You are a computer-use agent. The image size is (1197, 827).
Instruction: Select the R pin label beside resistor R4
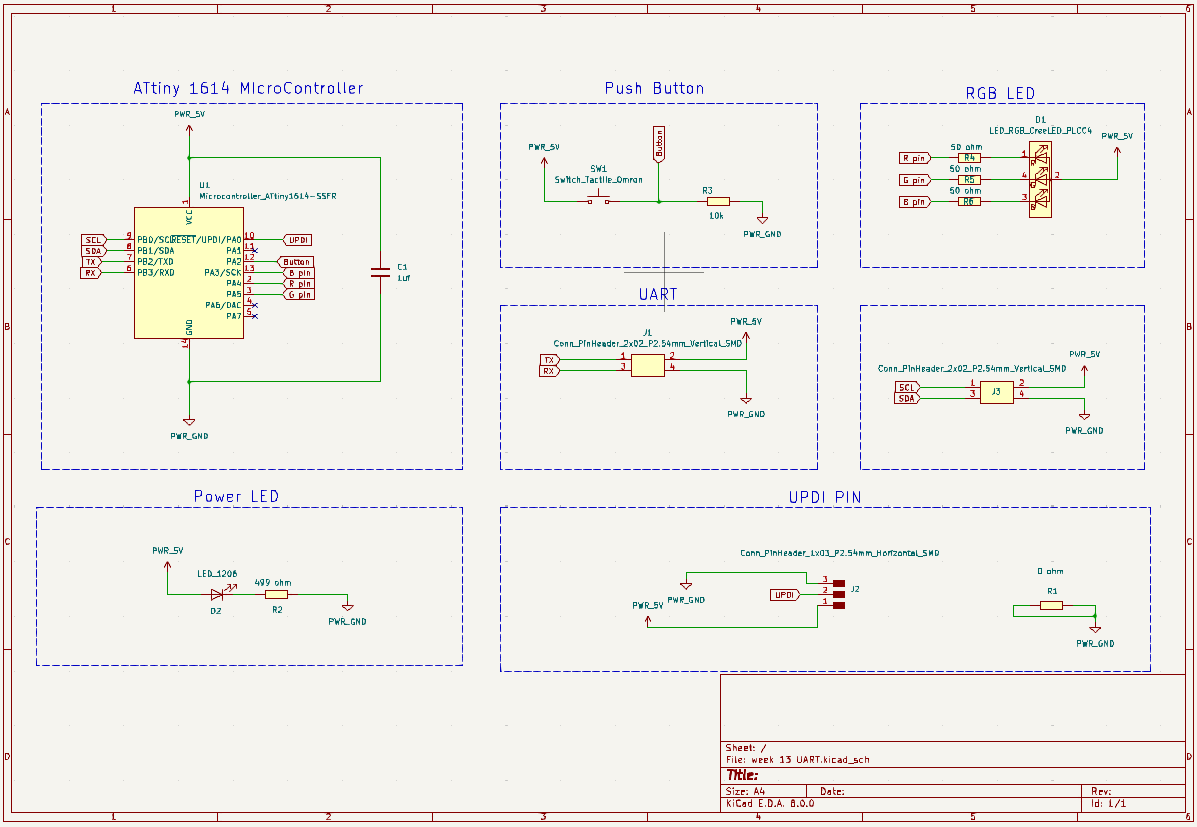[x=914, y=158]
